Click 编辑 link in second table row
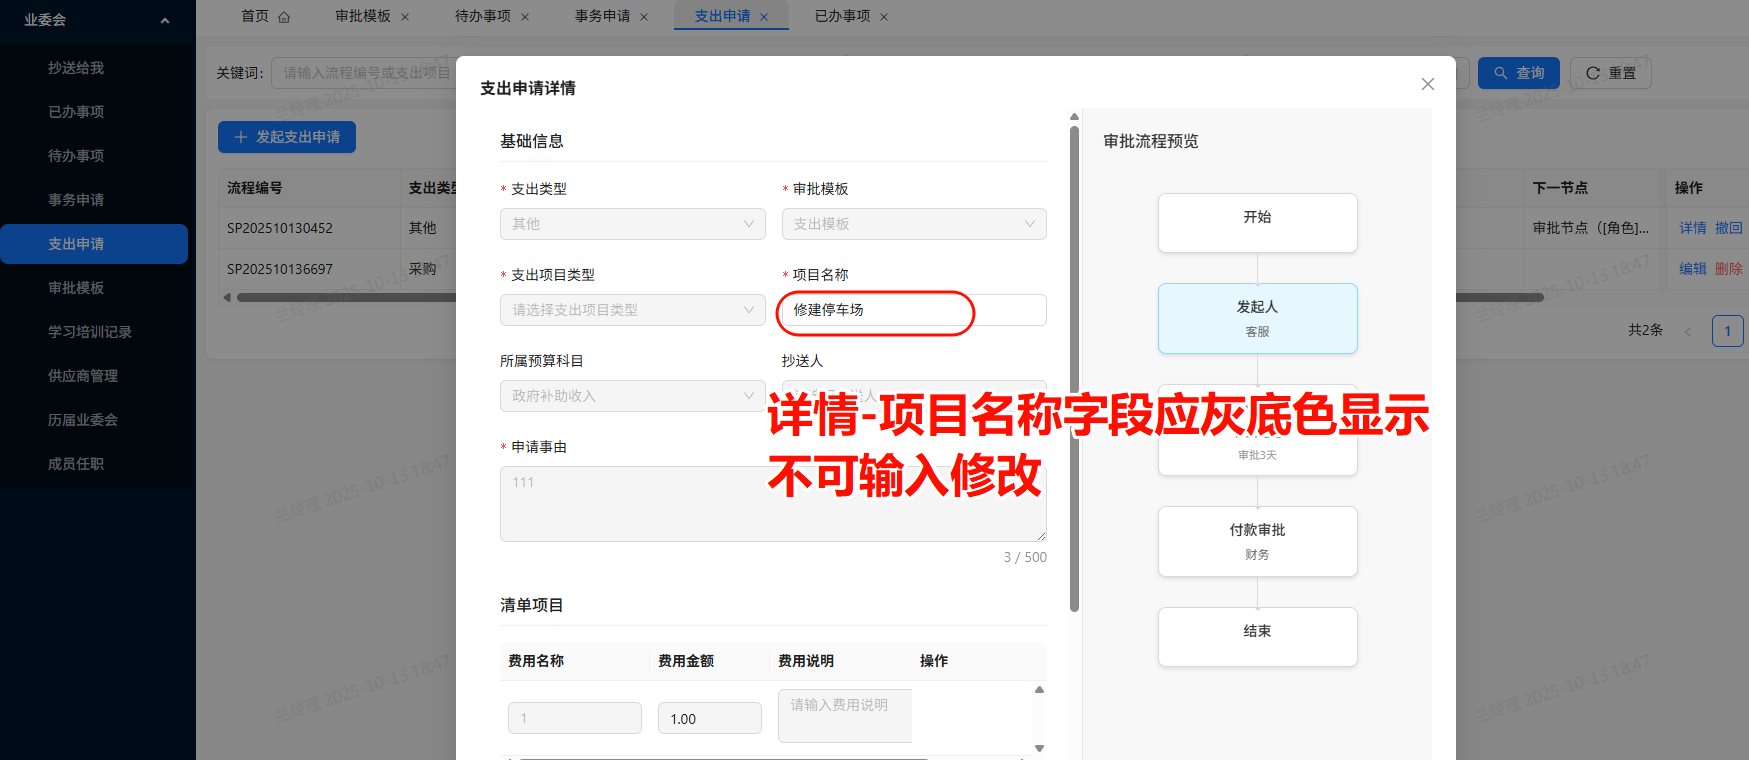This screenshot has height=760, width=1749. point(1692,269)
